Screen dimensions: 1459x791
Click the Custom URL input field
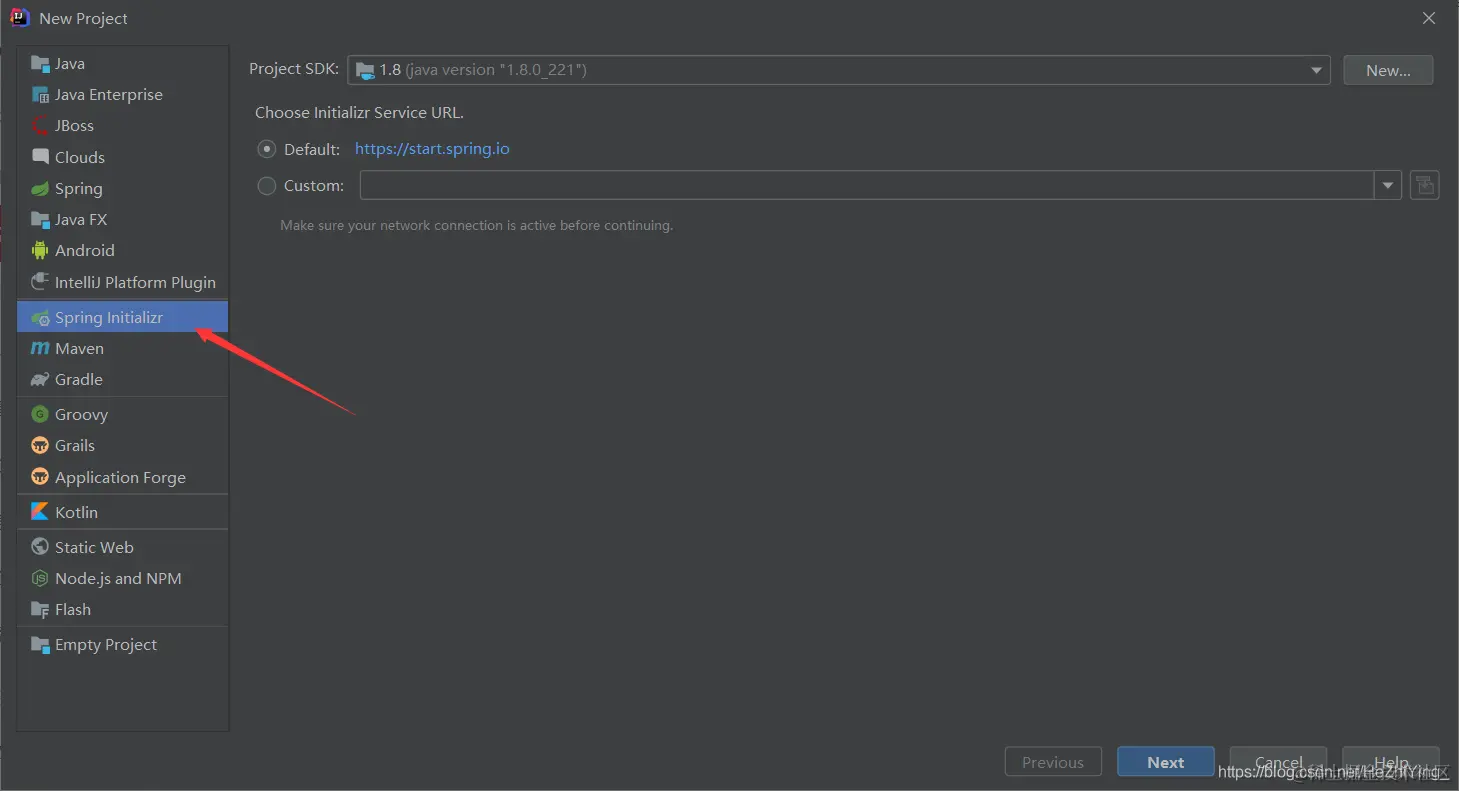pos(867,185)
